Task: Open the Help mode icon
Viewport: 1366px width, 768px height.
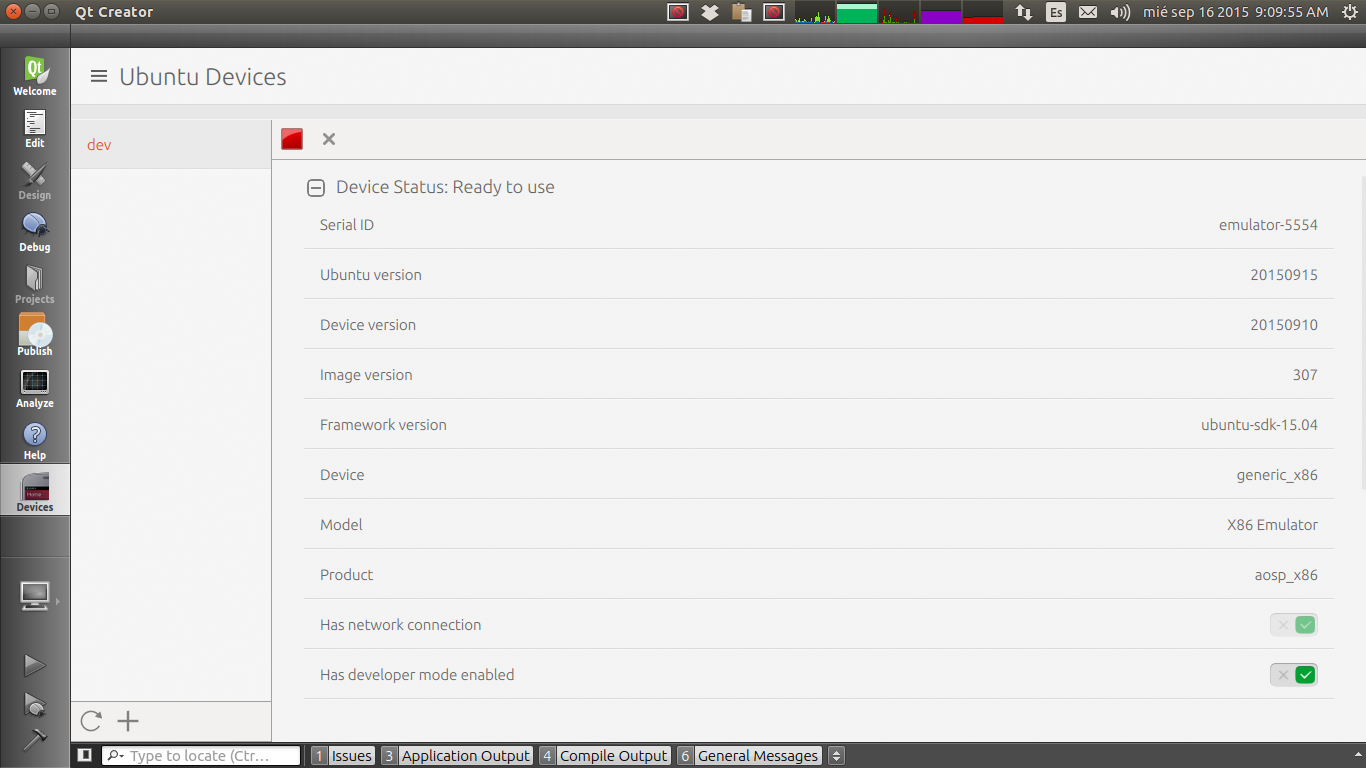Action: [35, 441]
